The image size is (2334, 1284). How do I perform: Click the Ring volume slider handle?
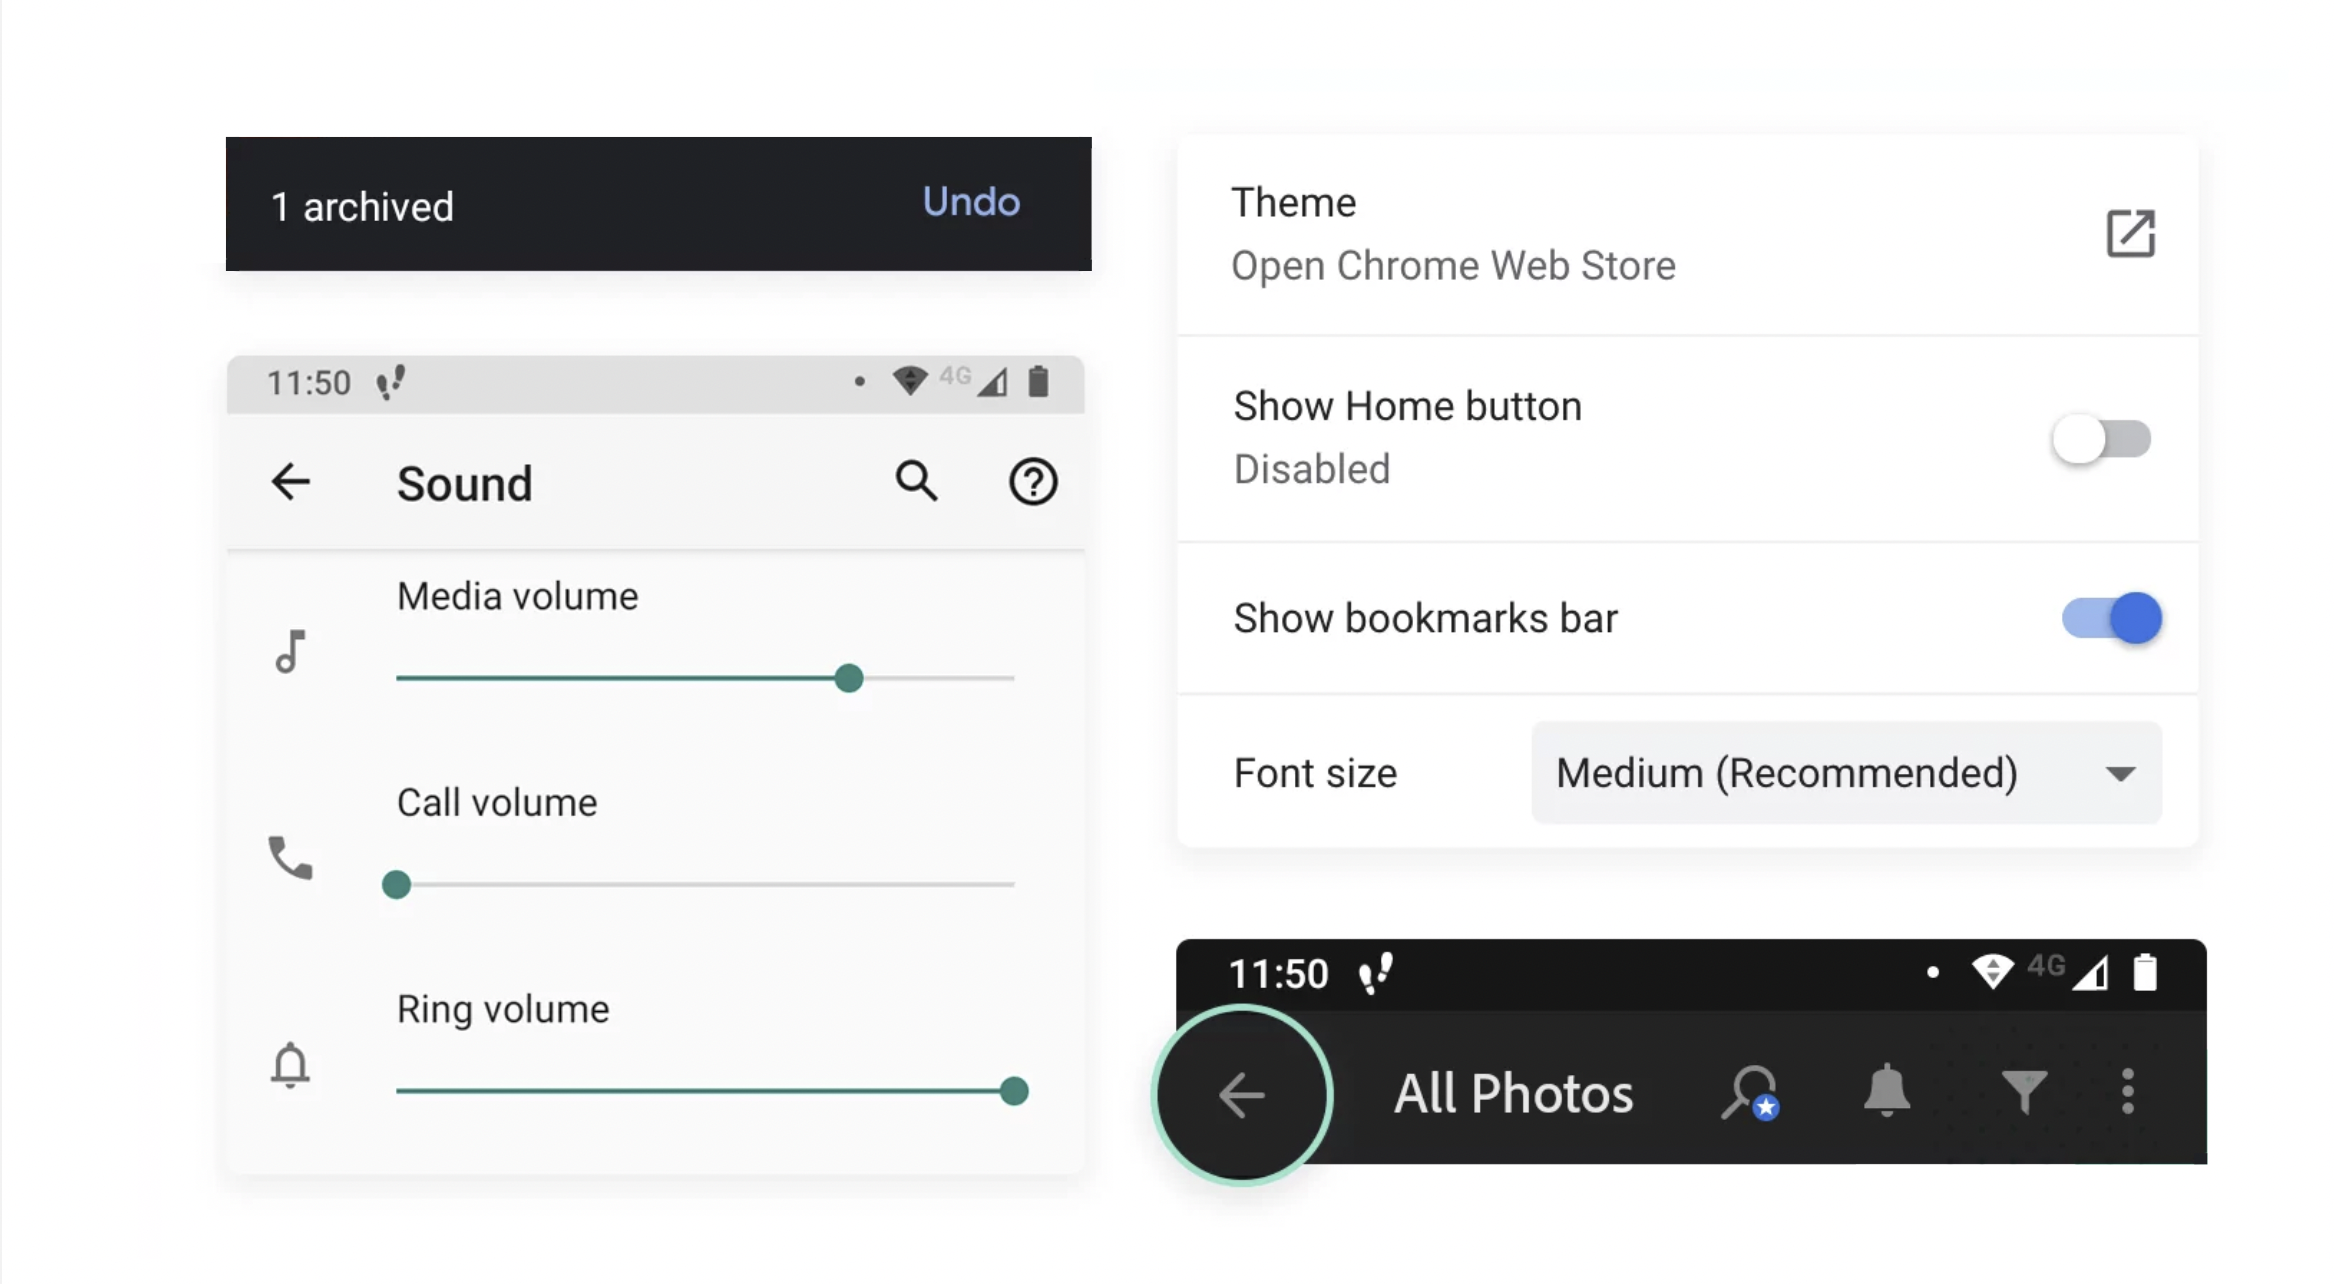pyautogui.click(x=1014, y=1091)
